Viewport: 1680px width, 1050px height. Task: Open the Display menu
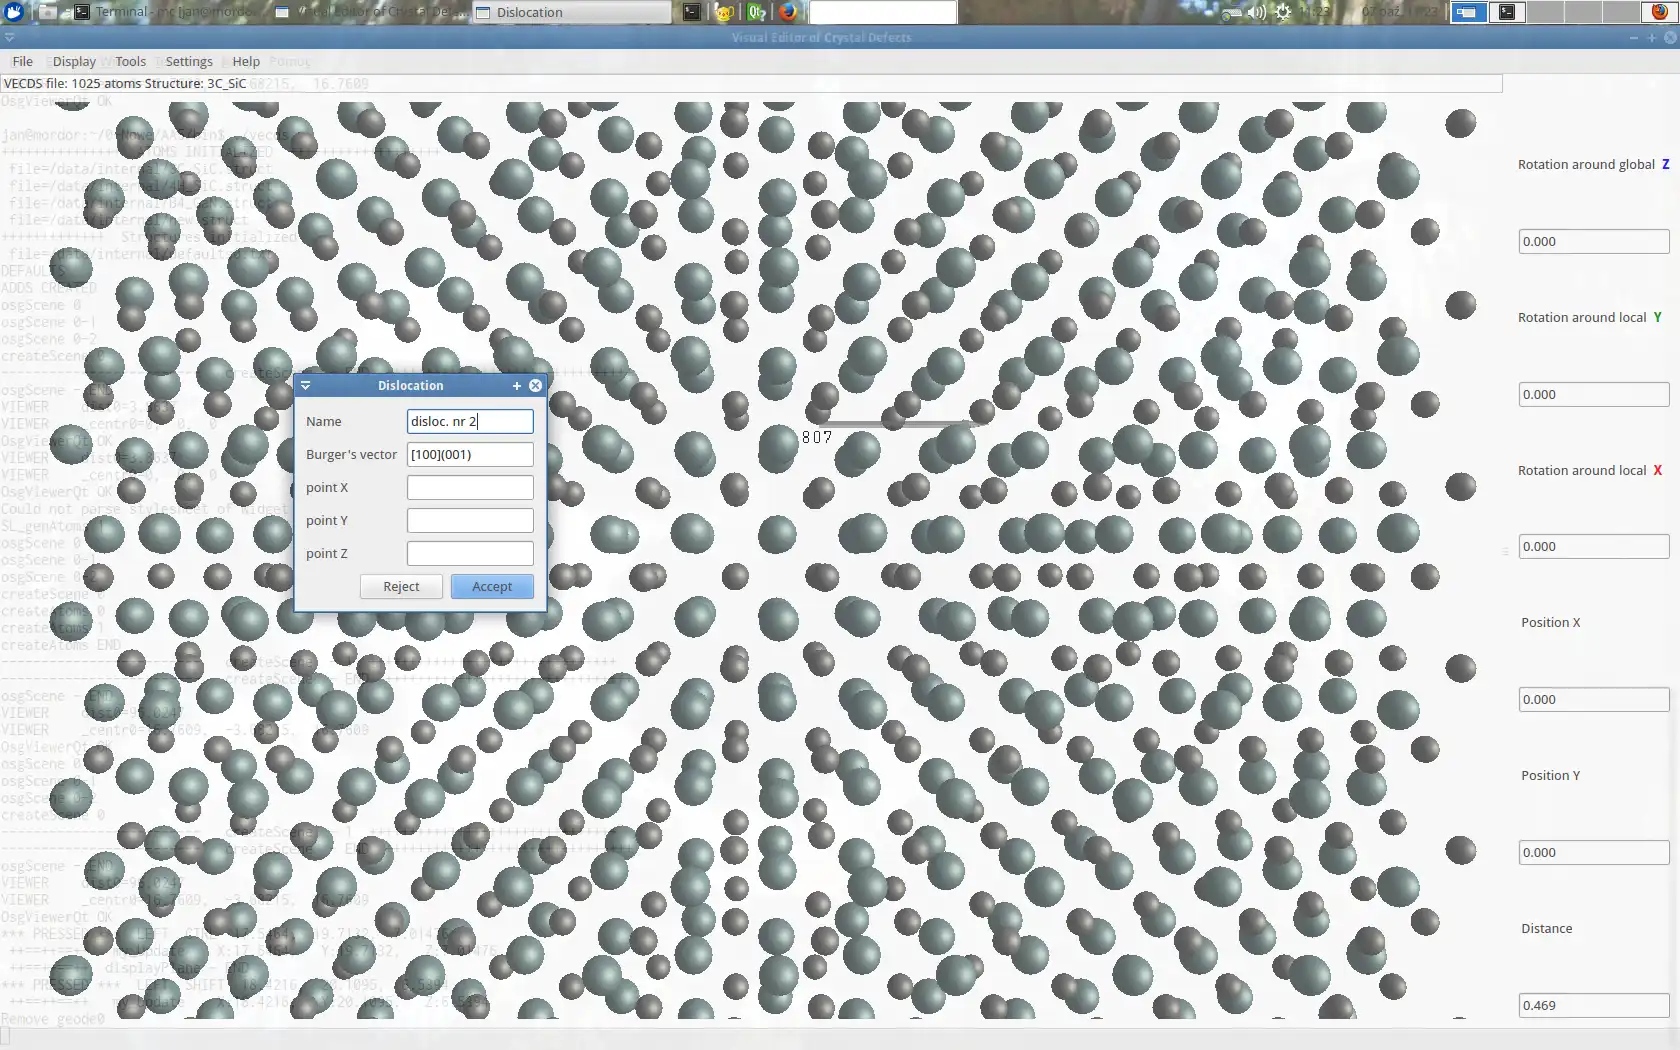[x=74, y=61]
